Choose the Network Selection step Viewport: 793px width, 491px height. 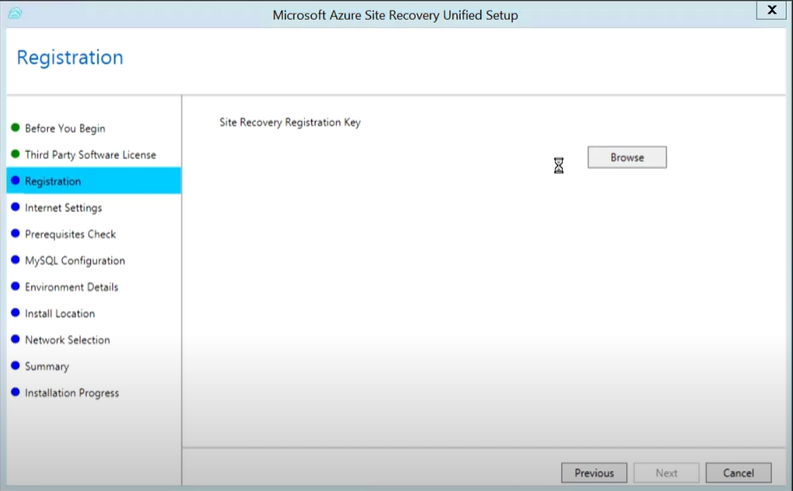coord(67,340)
